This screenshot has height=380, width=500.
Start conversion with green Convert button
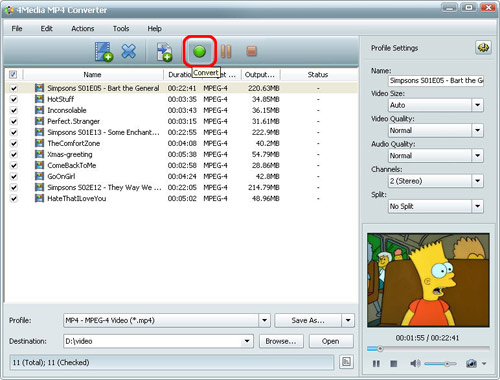pyautogui.click(x=200, y=52)
